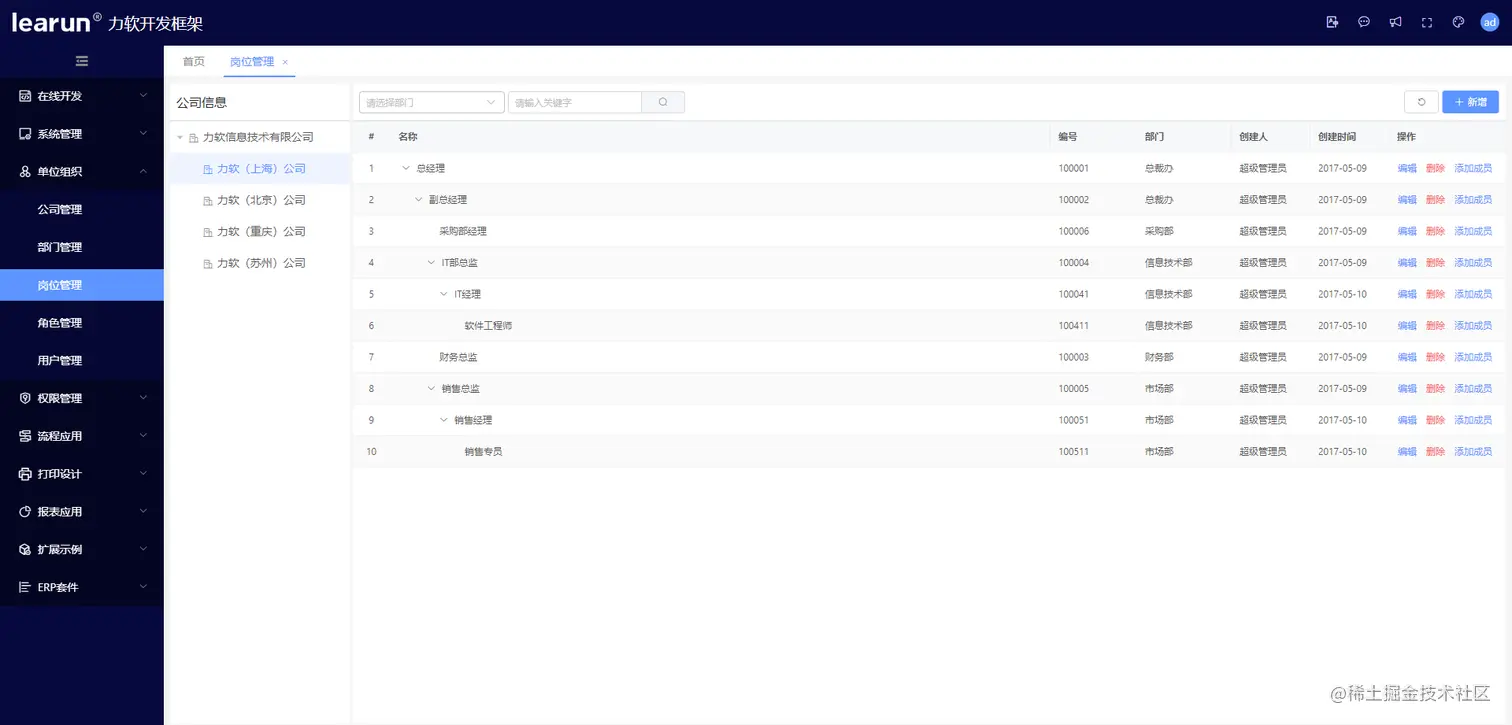
Task: Click the 系统管理 menu icon
Action: click(x=25, y=134)
